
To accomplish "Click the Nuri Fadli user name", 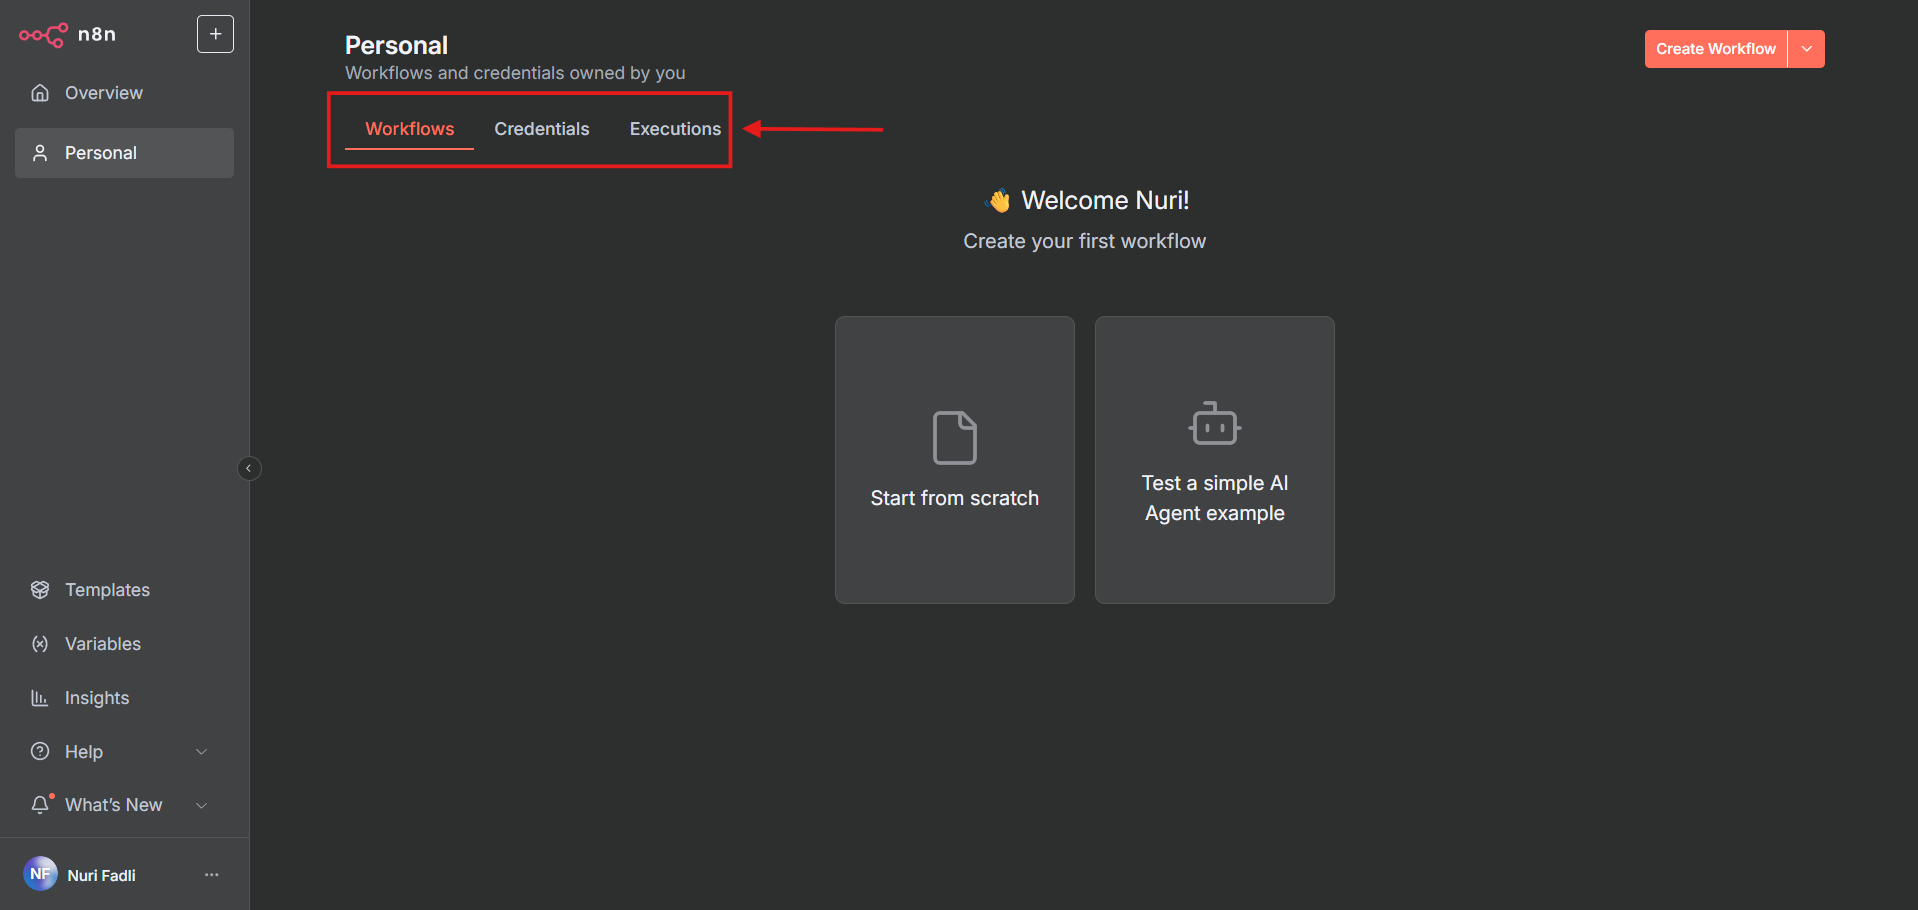I will pyautogui.click(x=101, y=875).
